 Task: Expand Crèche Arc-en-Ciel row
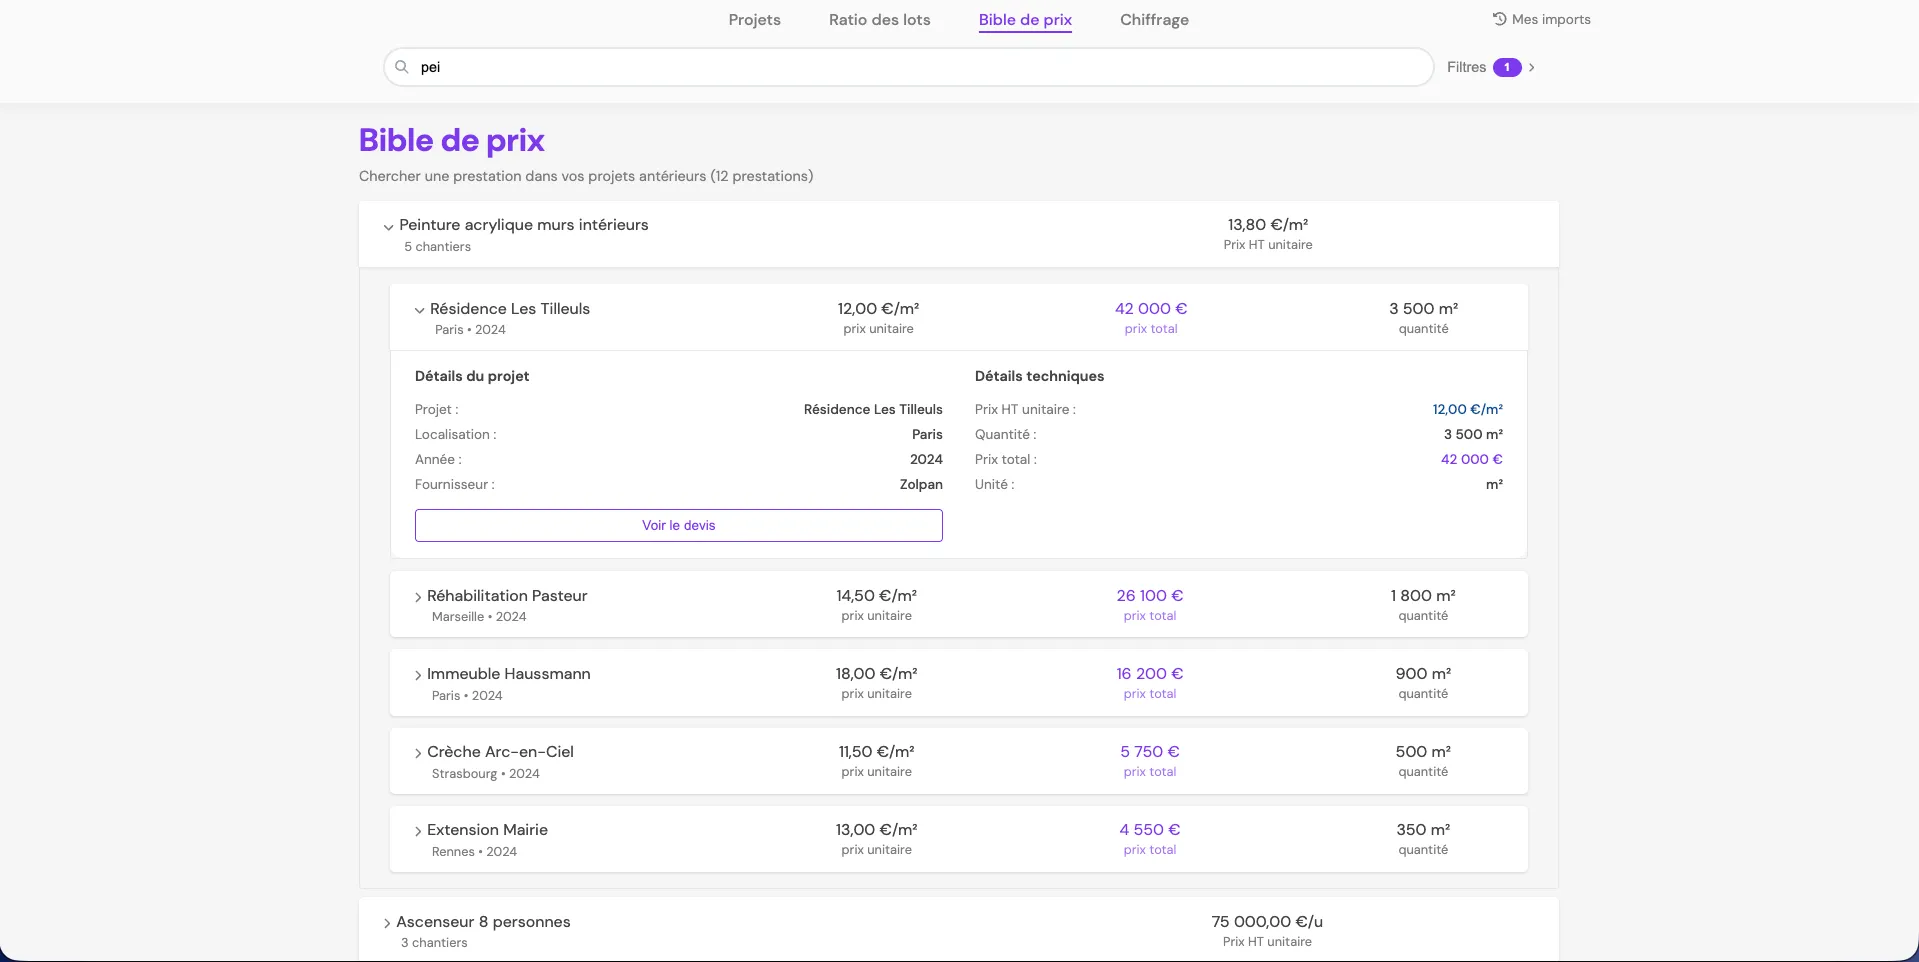[418, 753]
